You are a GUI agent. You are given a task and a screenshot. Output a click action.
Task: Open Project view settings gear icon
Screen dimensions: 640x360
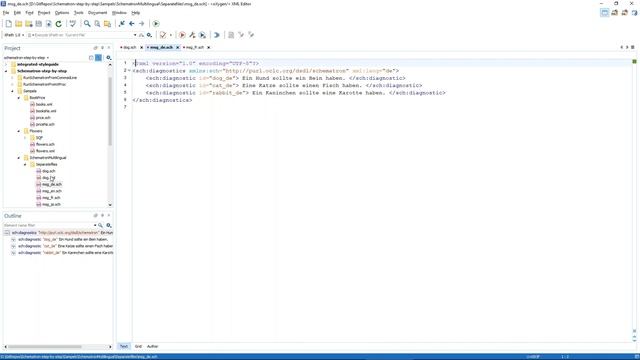pyautogui.click(x=109, y=58)
